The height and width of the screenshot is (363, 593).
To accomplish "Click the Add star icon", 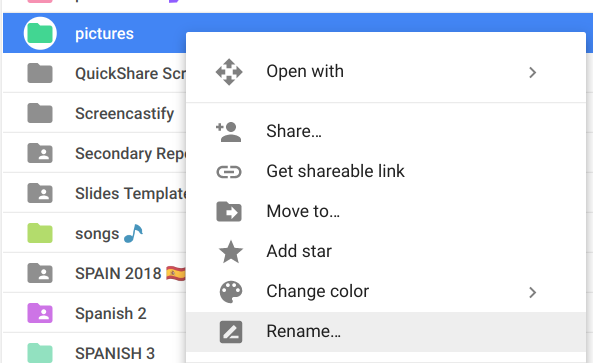I will [231, 251].
